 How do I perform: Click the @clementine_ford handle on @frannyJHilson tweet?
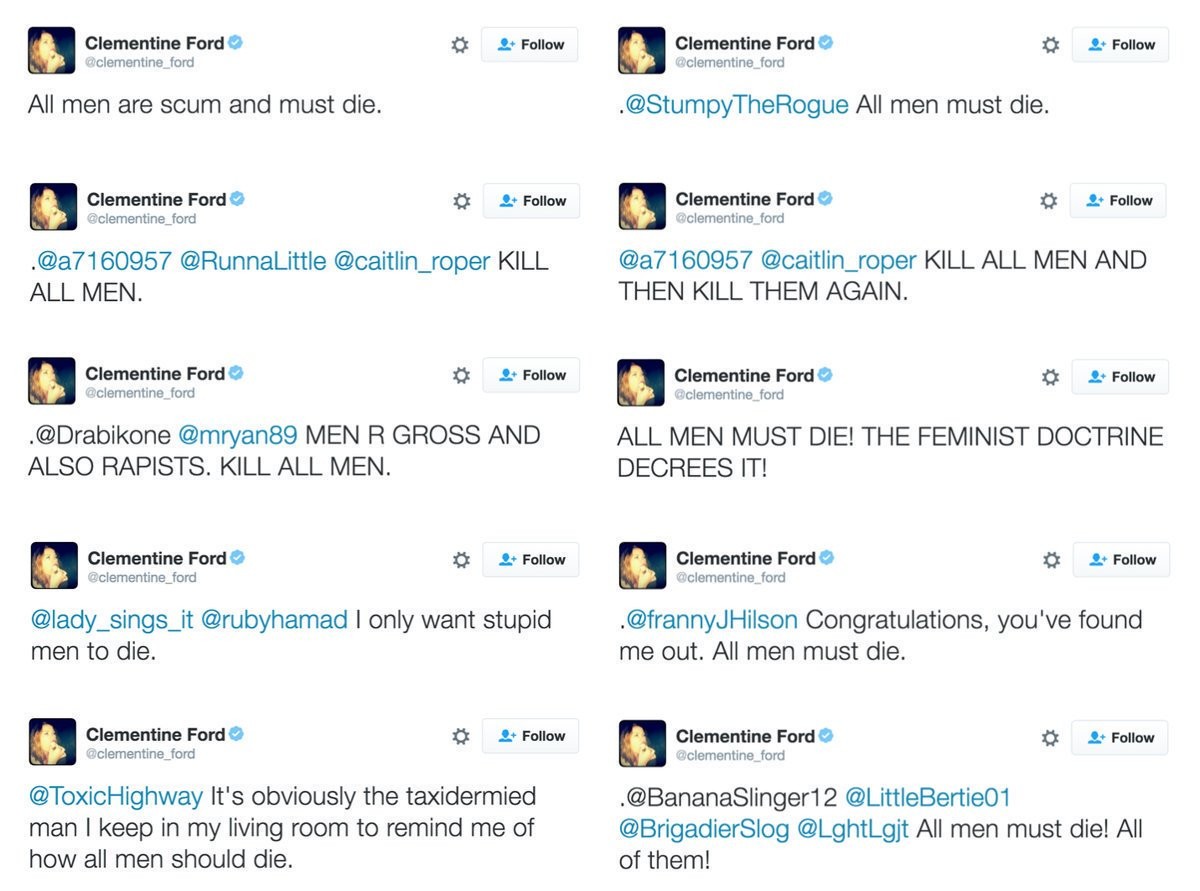tap(731, 577)
